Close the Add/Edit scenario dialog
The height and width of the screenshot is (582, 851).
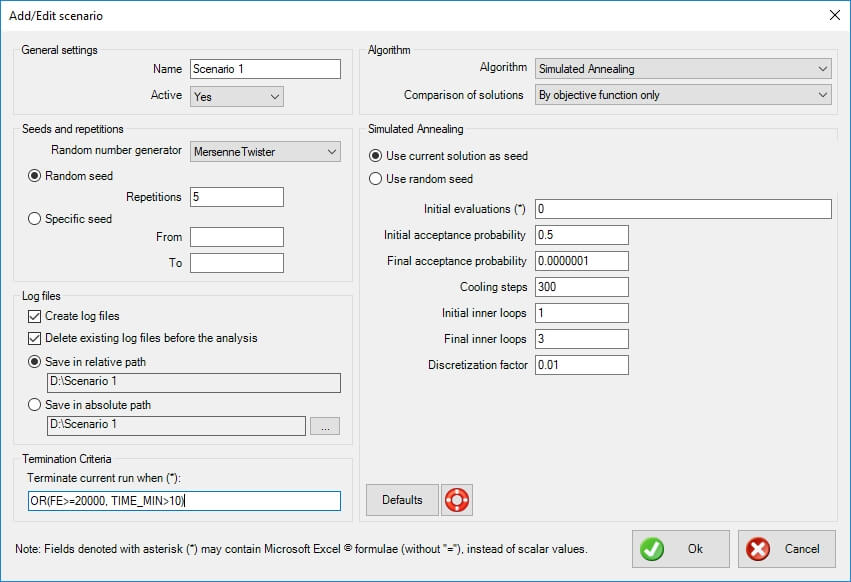pos(835,15)
